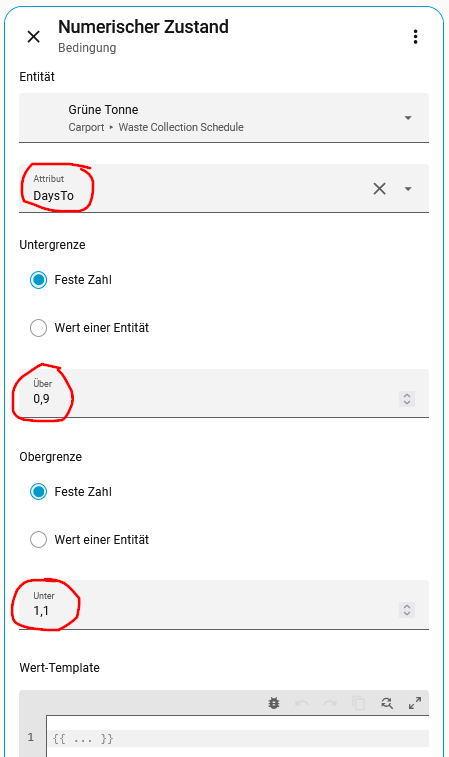Image resolution: width=449 pixels, height=757 pixels.
Task: Click into the Wert-Template code line
Action: pyautogui.click(x=238, y=738)
